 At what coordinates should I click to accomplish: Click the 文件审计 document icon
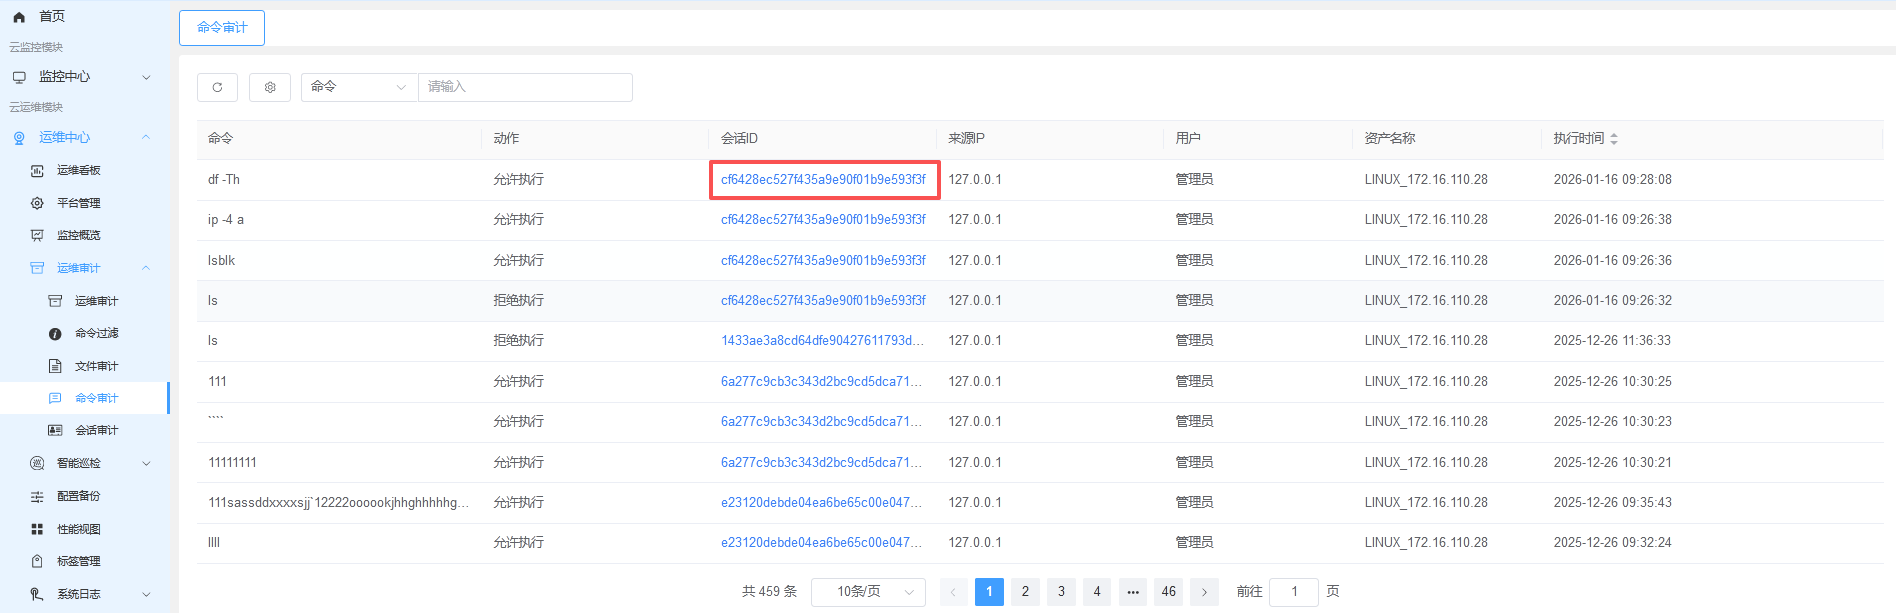(55, 366)
